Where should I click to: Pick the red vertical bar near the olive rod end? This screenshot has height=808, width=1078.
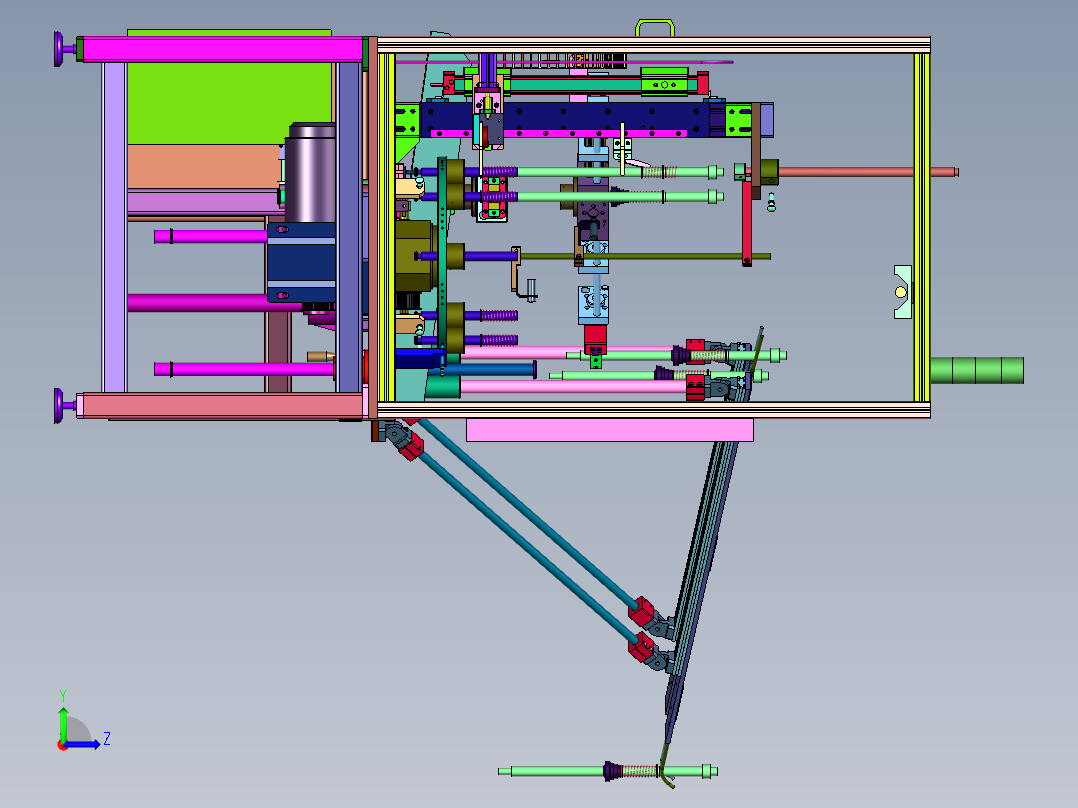[747, 223]
